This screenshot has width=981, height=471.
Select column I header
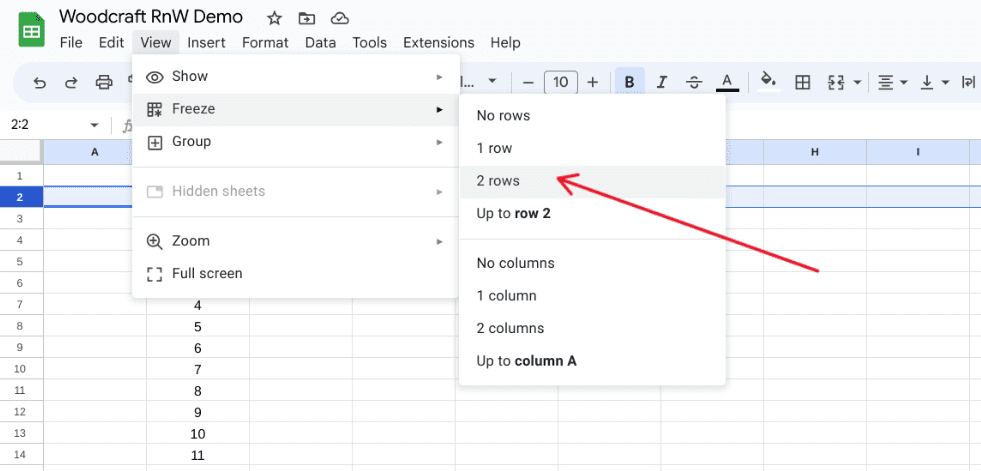click(x=918, y=152)
